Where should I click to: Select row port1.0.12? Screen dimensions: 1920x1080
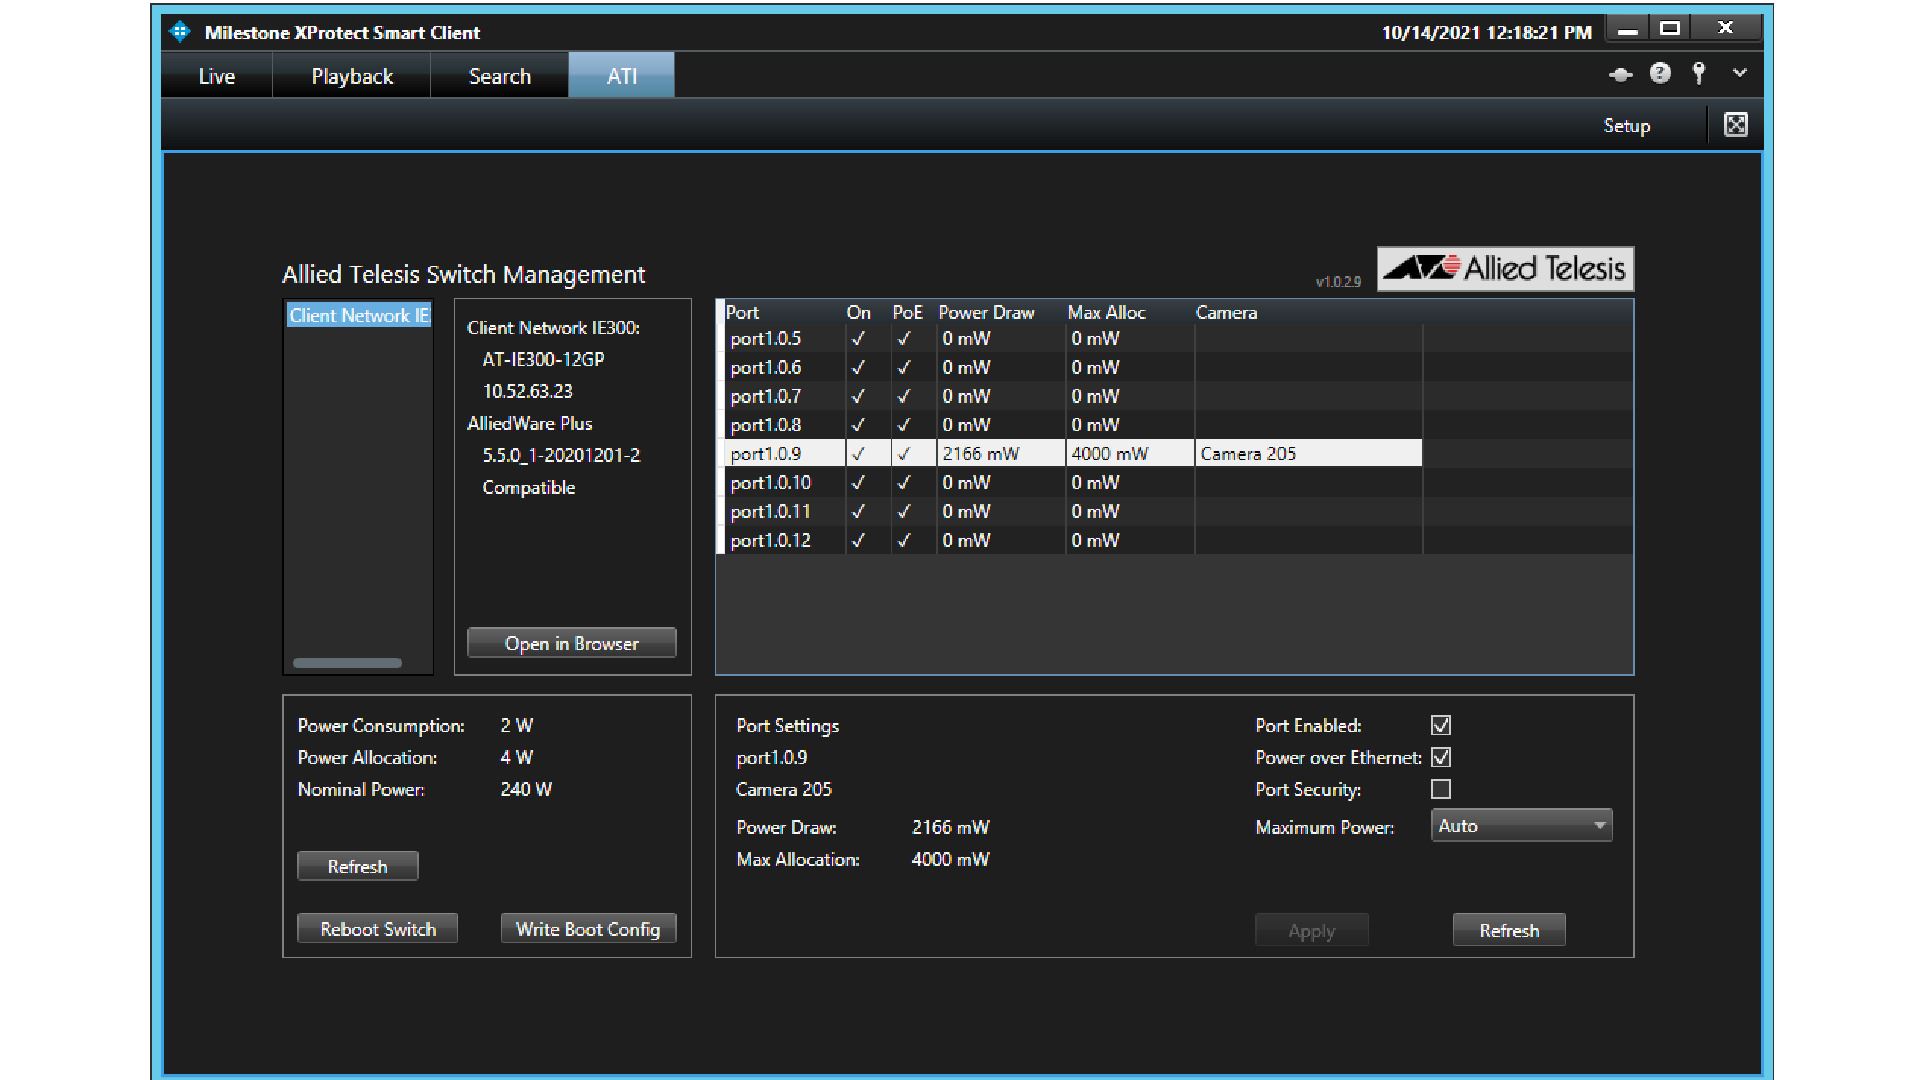1074,541
